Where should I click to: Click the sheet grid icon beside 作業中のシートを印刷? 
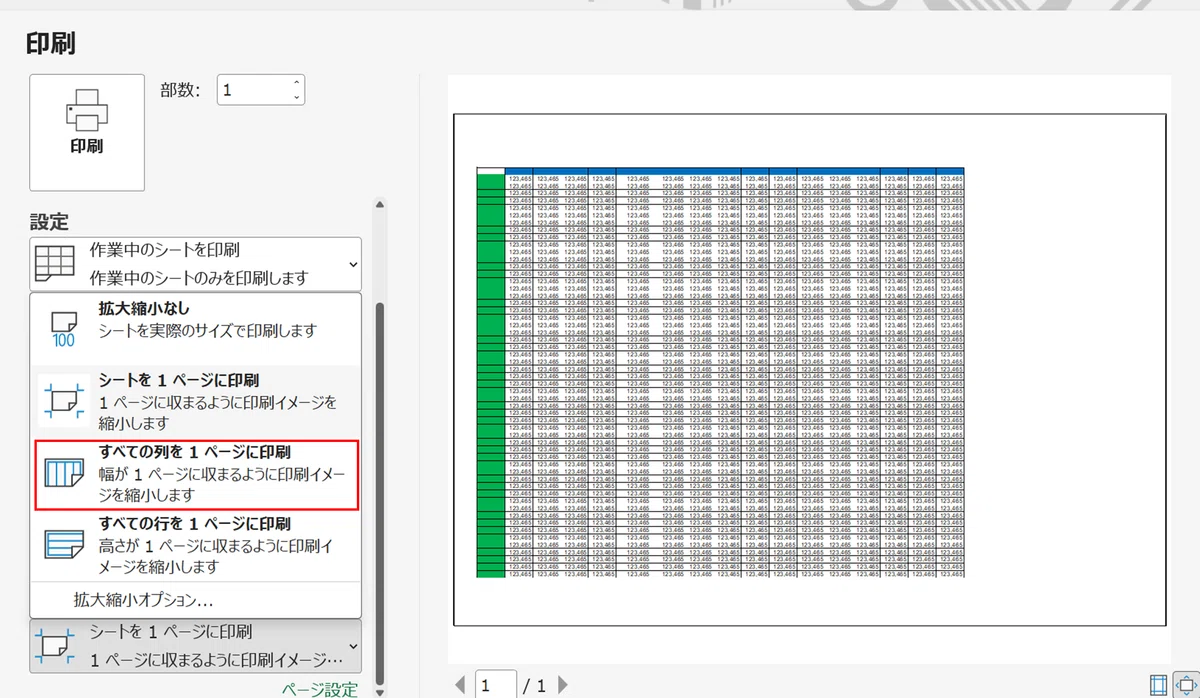click(x=54, y=263)
